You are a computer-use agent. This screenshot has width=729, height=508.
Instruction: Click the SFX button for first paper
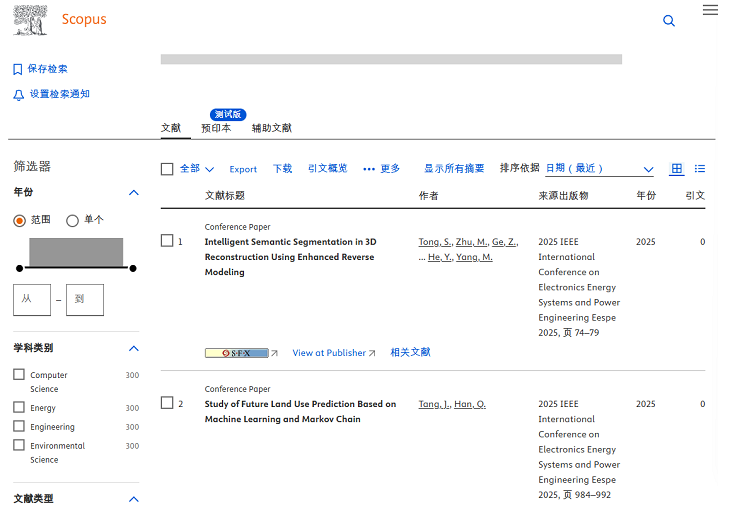(237, 353)
